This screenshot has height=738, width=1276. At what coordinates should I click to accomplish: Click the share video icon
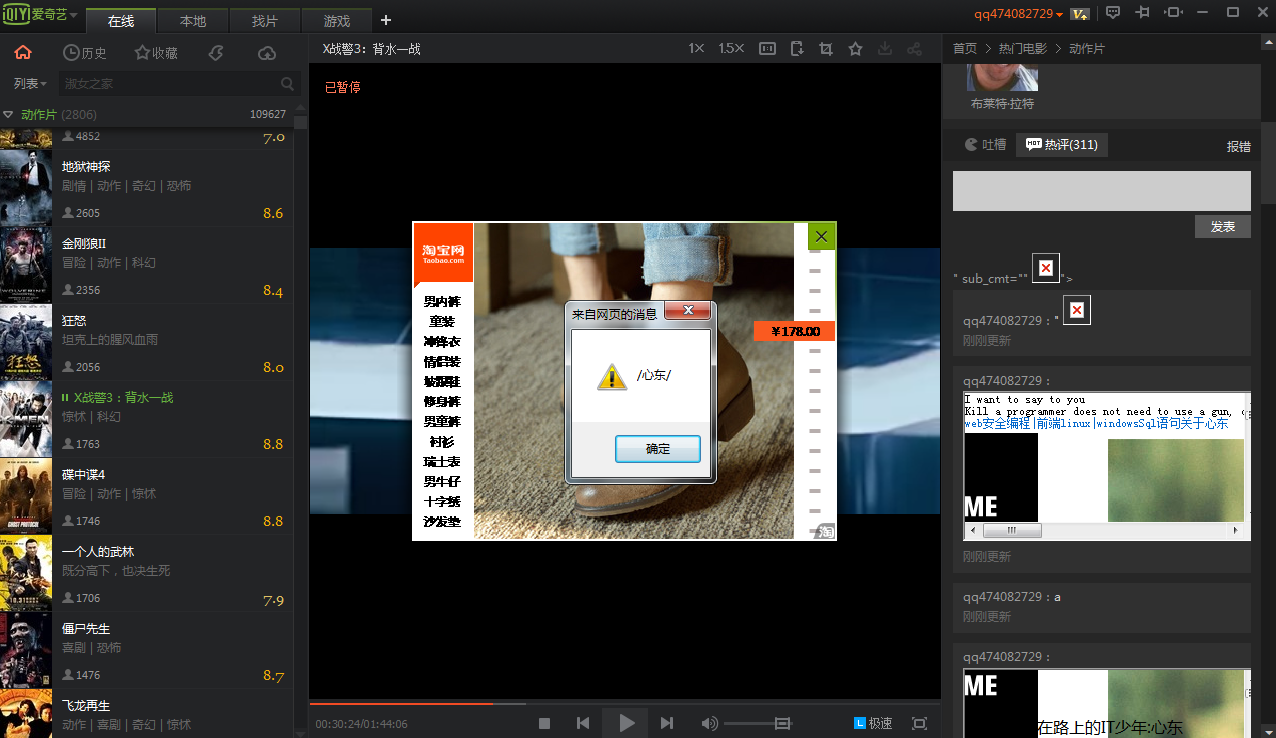click(x=914, y=48)
